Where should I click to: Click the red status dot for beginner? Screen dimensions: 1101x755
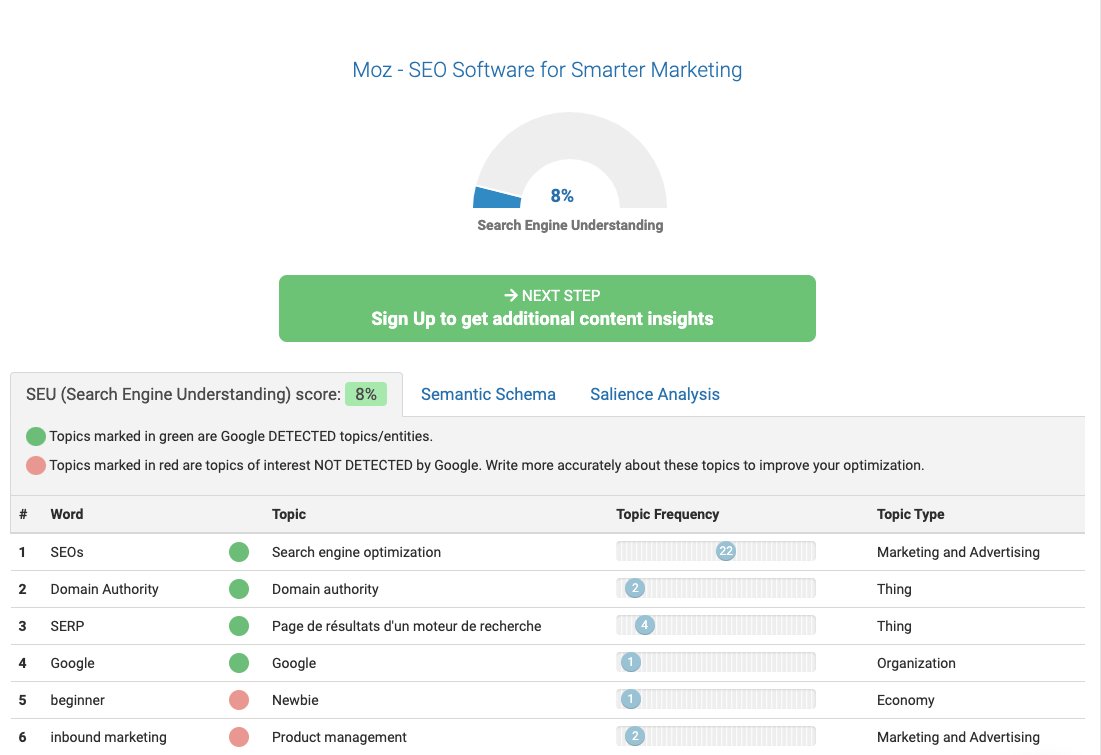coord(239,700)
